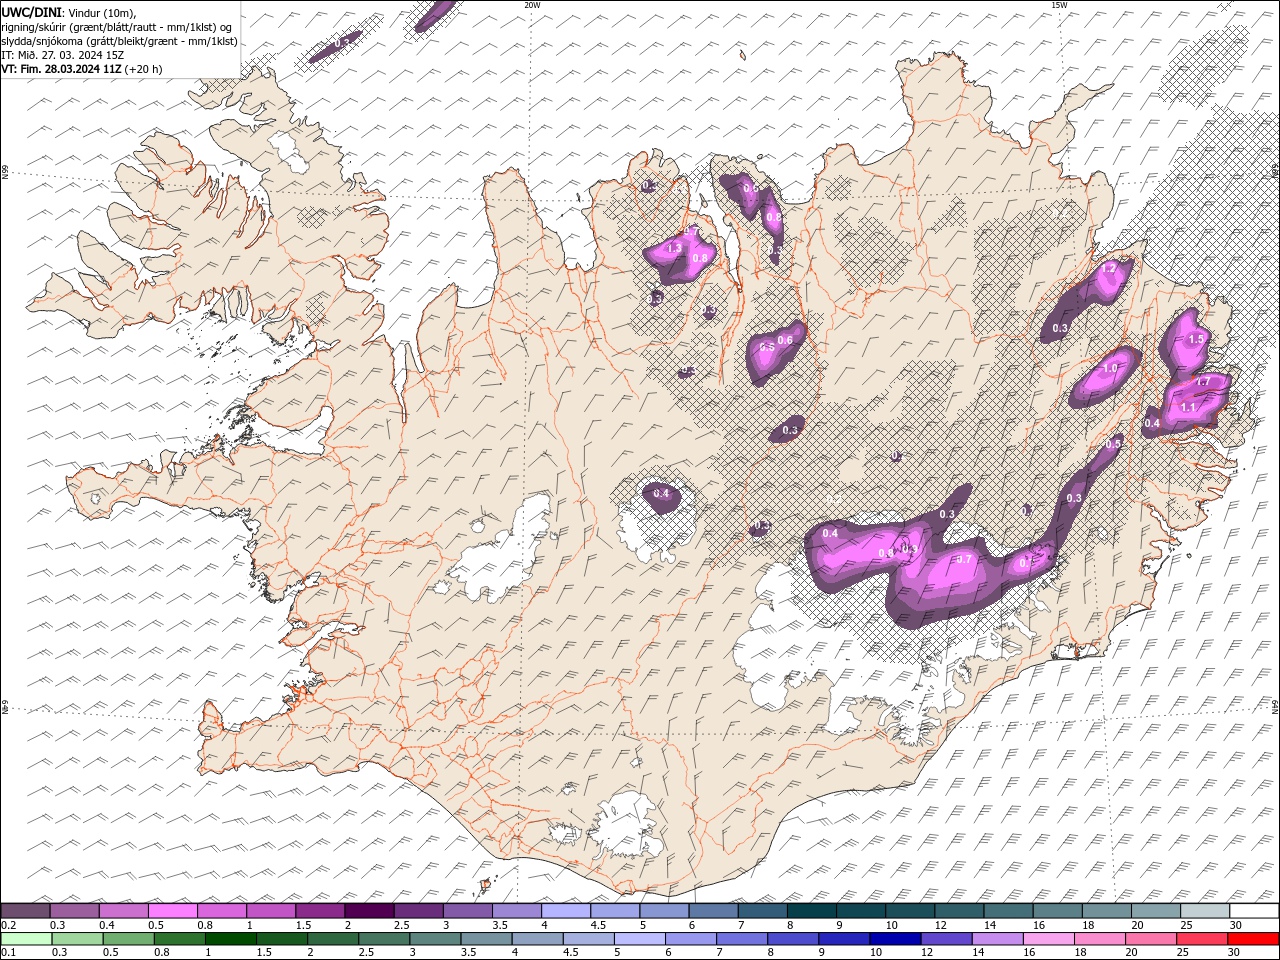Click the bottom-row swatch between 7 and 8
1280x960 pixels.
(741, 939)
